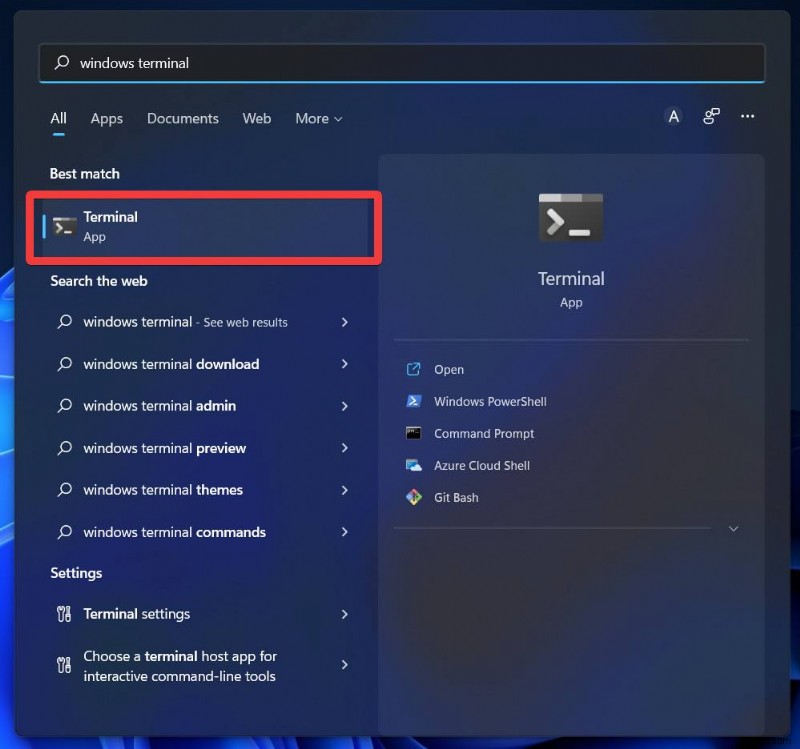Screen dimensions: 800x749
Task: Open Azure Cloud Shell
Action: (479, 465)
